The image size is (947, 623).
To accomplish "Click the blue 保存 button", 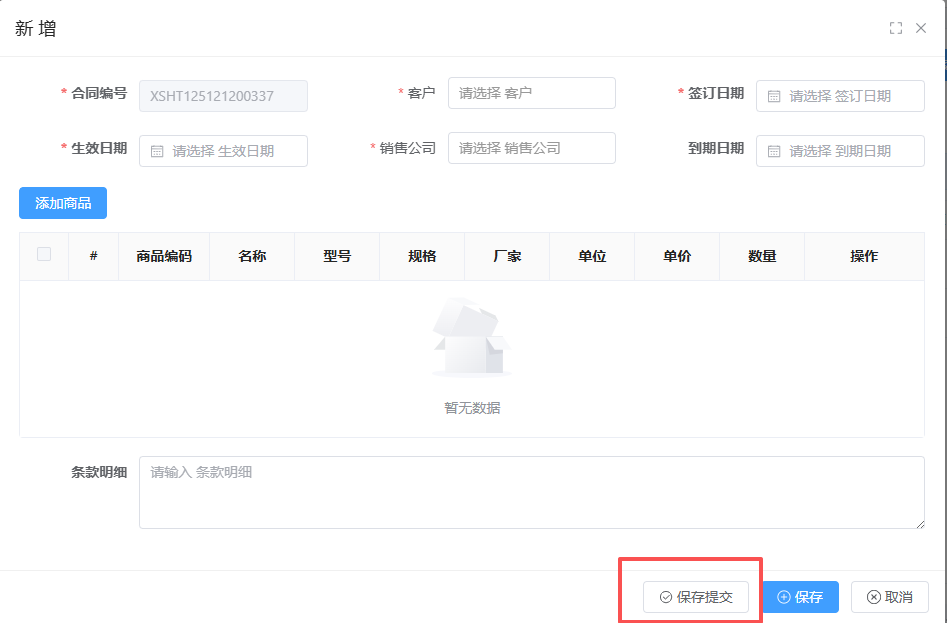I will click(x=800, y=597).
